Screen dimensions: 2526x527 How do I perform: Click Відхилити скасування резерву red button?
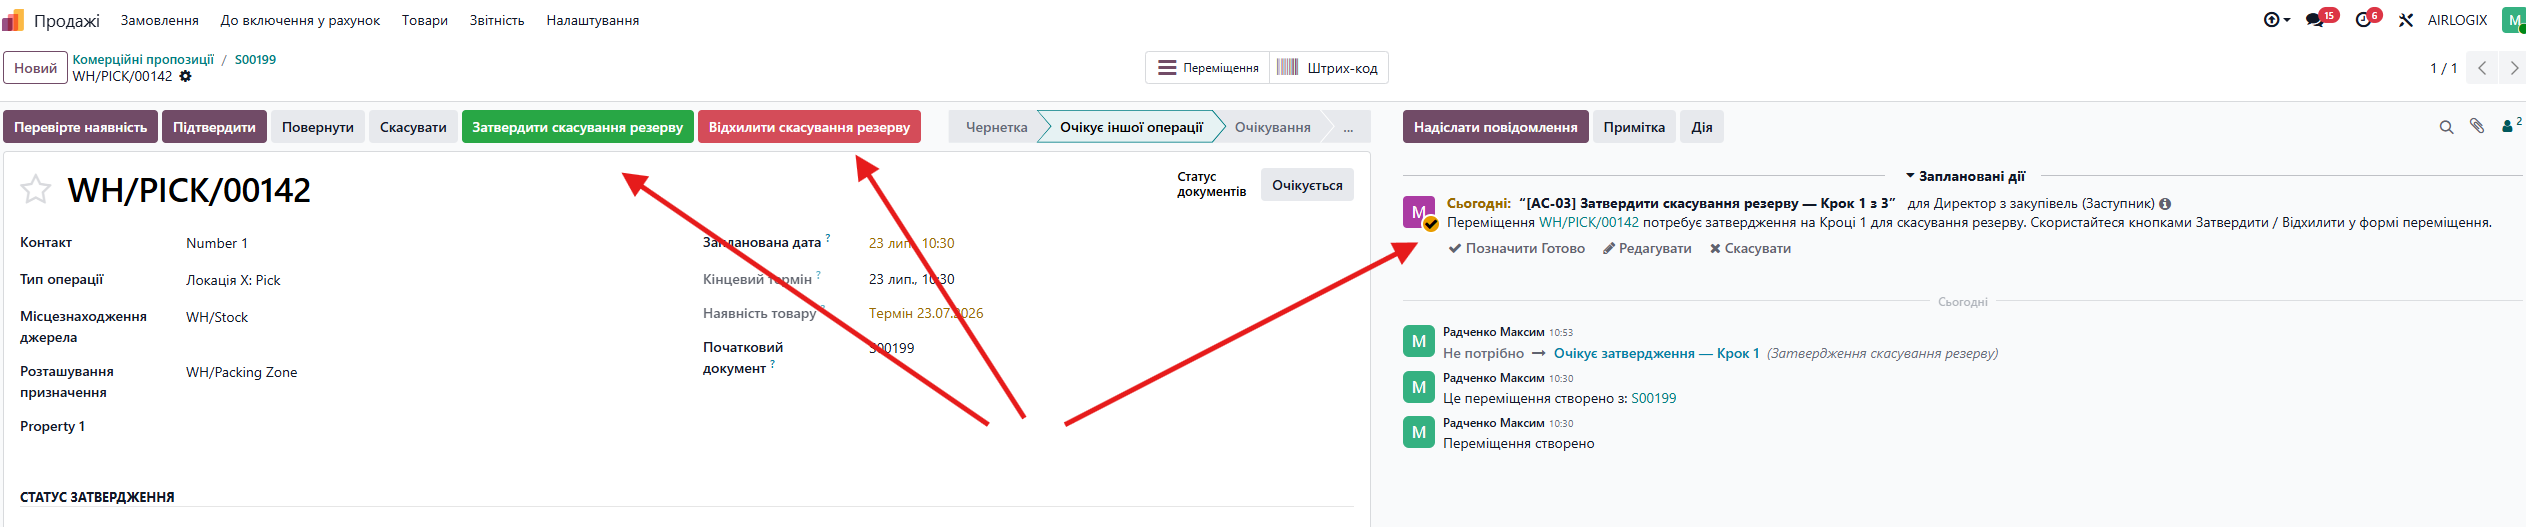pyautogui.click(x=809, y=127)
